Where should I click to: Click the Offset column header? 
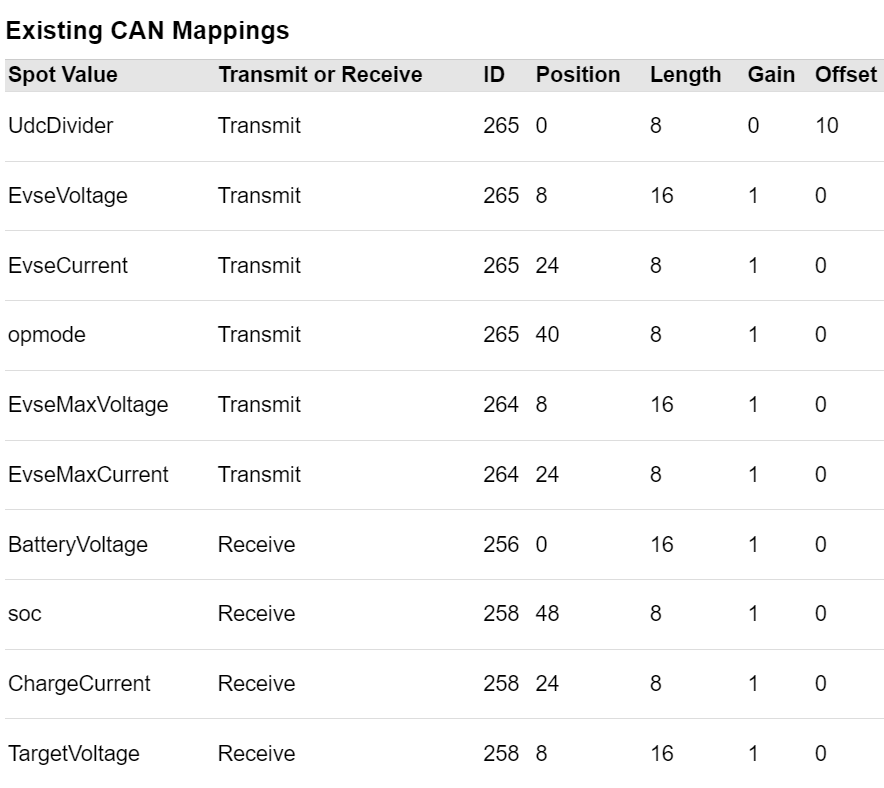(x=846, y=75)
